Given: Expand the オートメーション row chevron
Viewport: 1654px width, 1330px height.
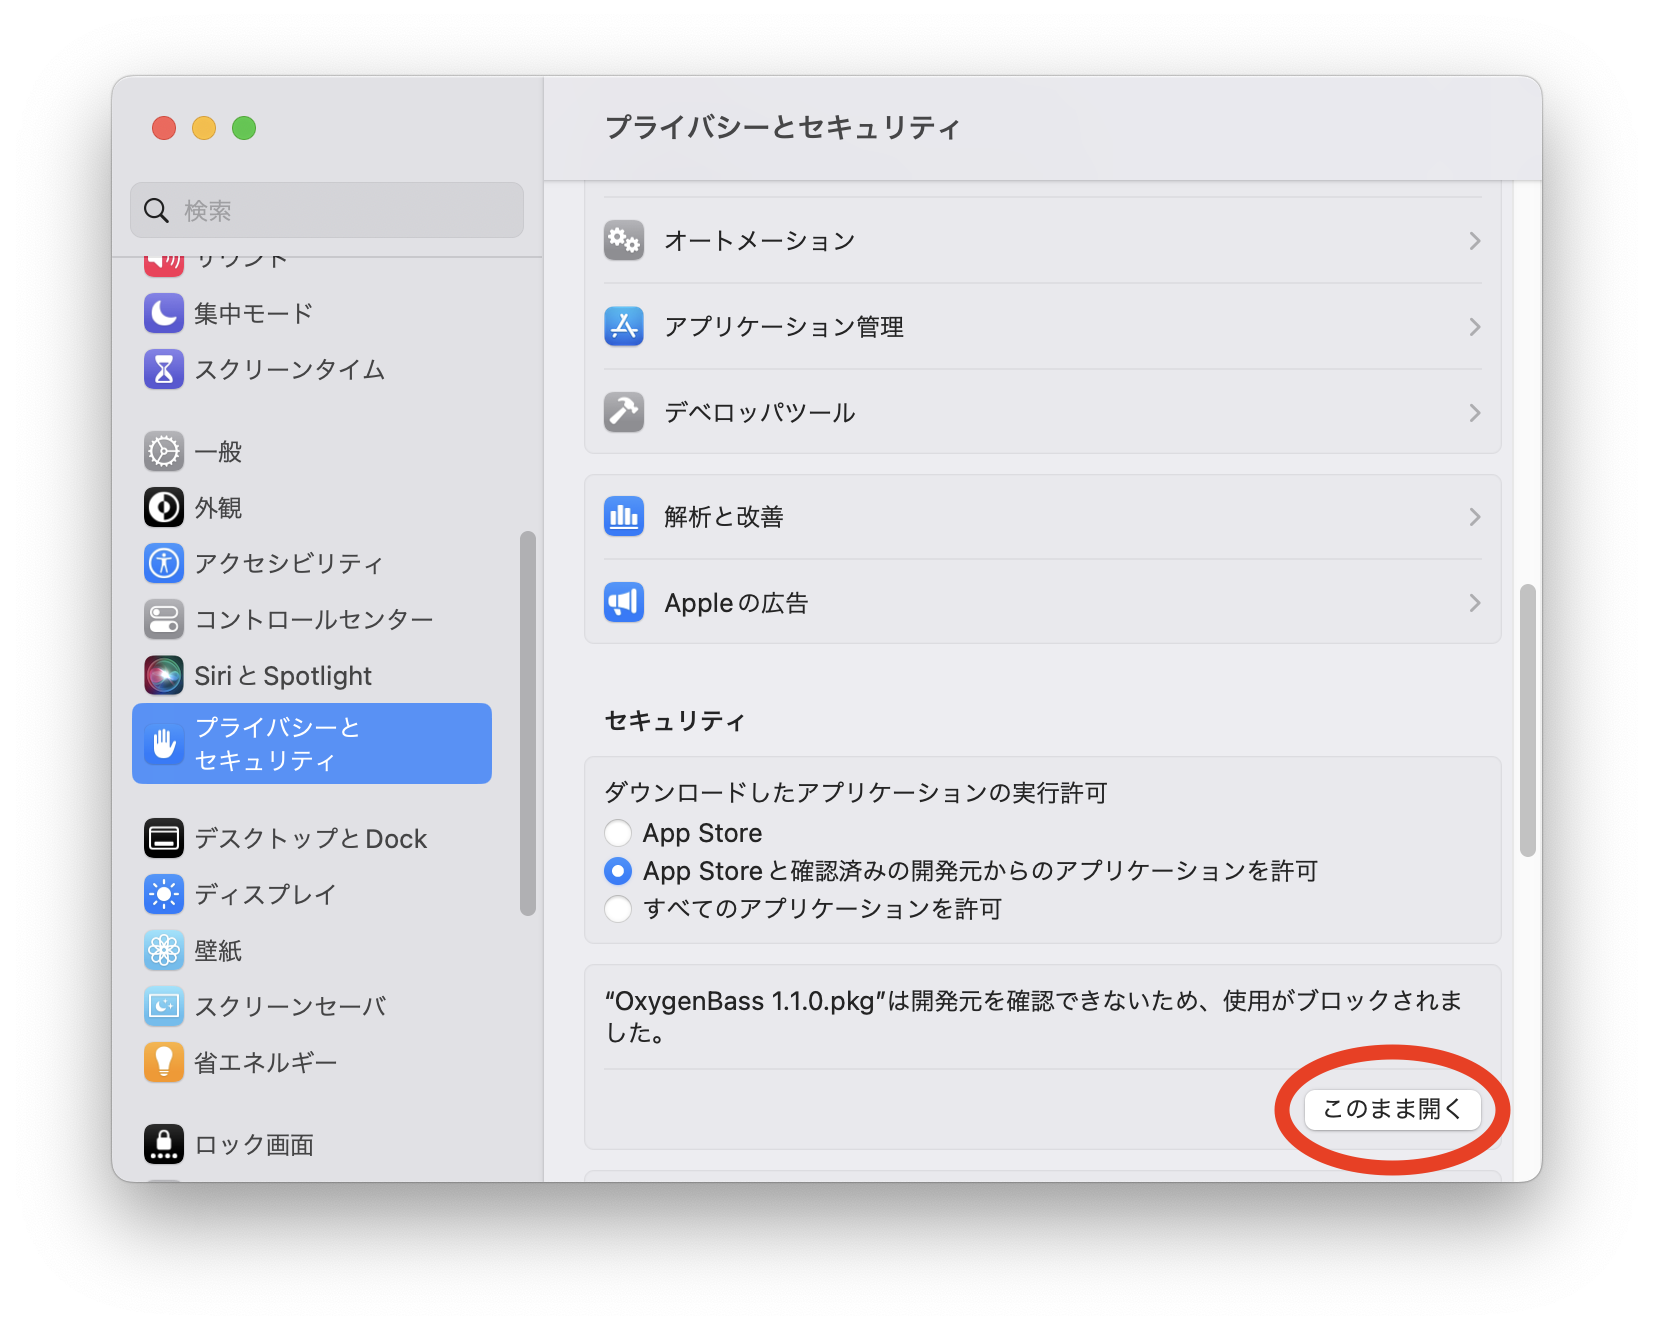Looking at the screenshot, I should coord(1474,241).
